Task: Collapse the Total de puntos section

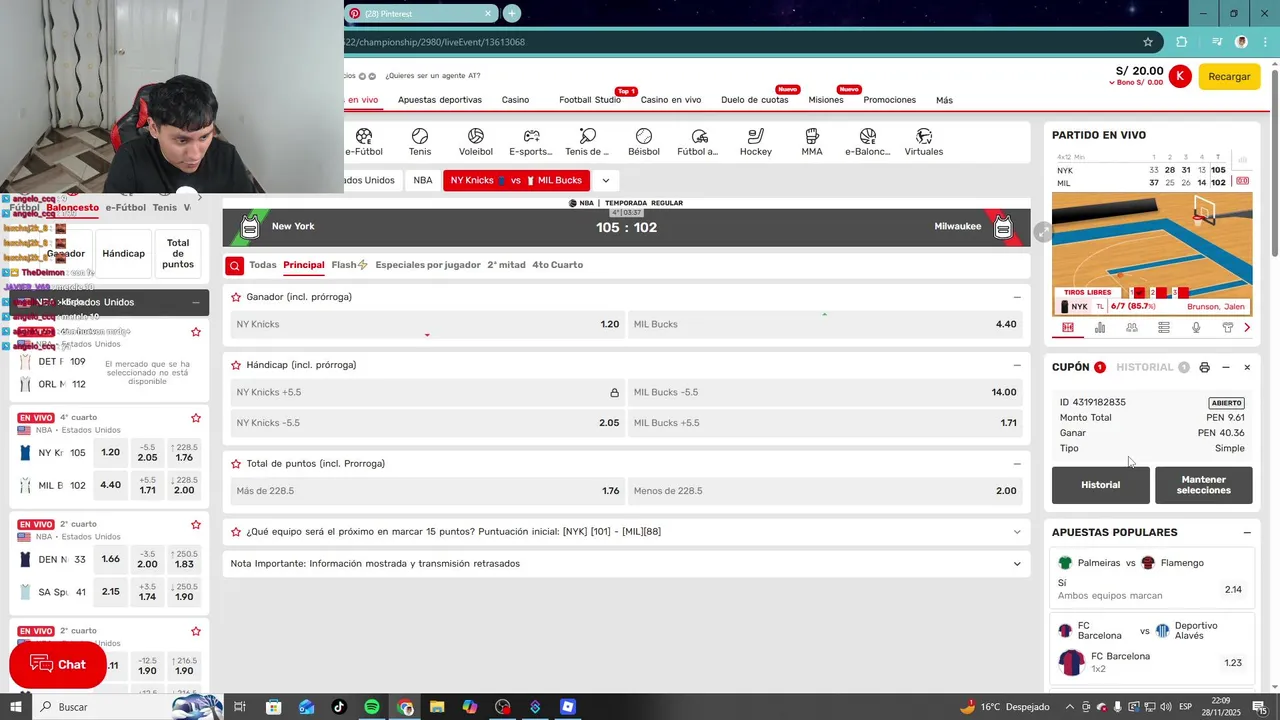Action: pos(1017,464)
